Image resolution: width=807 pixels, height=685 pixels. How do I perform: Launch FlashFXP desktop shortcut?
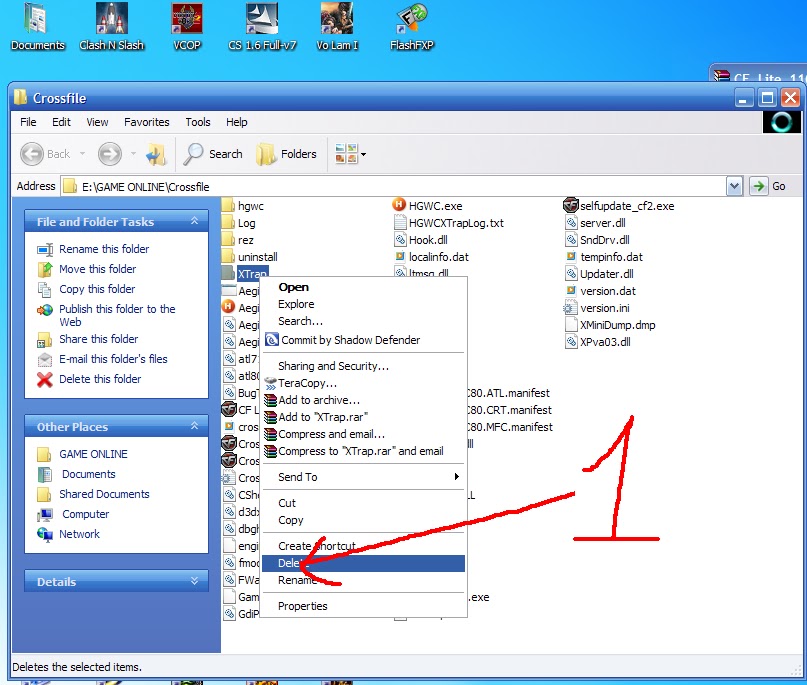(412, 27)
